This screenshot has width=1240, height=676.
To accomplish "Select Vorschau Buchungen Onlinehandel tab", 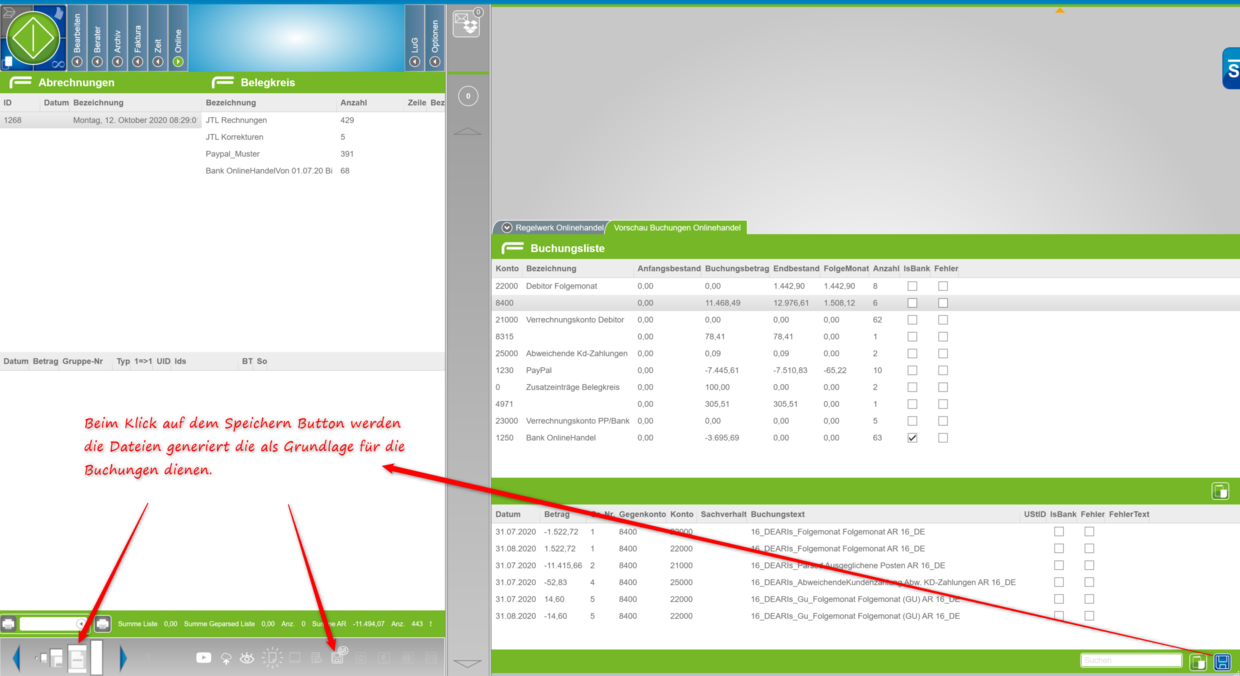I will point(677,228).
